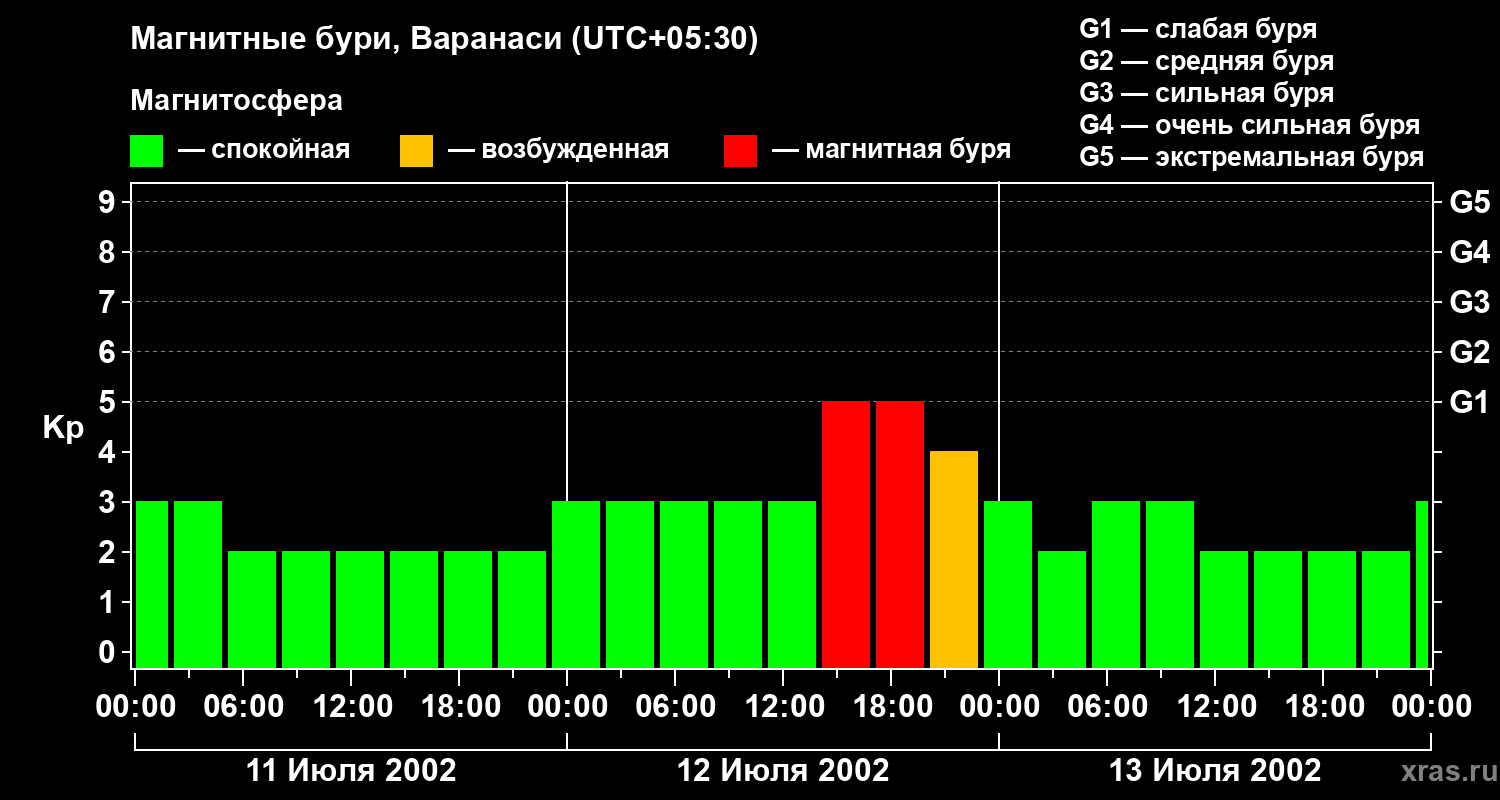This screenshot has height=800, width=1500.
Task: Click the G3 — сильная буря legend line
Action: 1206,93
